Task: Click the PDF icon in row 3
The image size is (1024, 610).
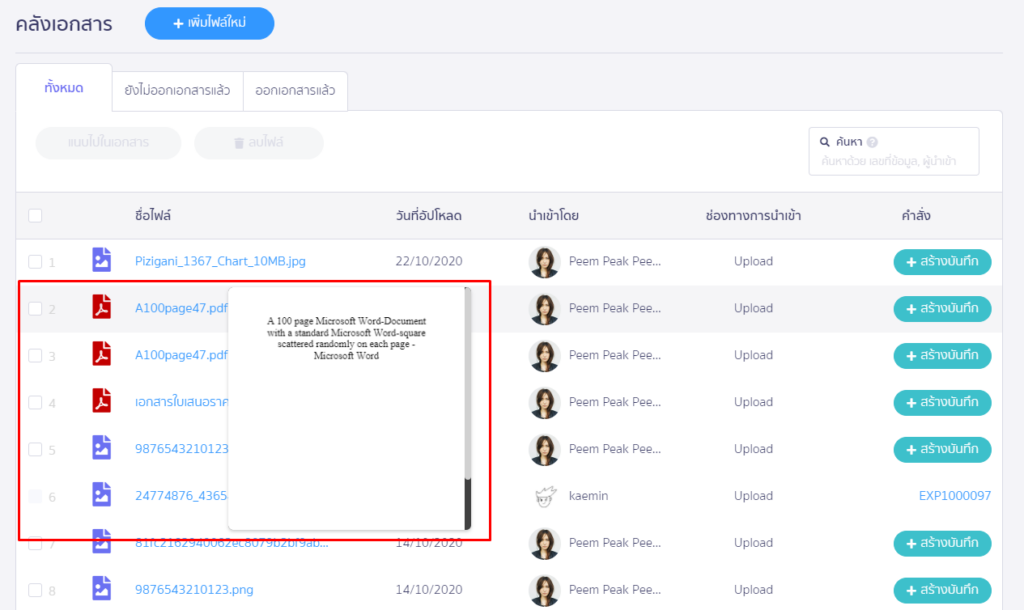Action: [x=101, y=354]
